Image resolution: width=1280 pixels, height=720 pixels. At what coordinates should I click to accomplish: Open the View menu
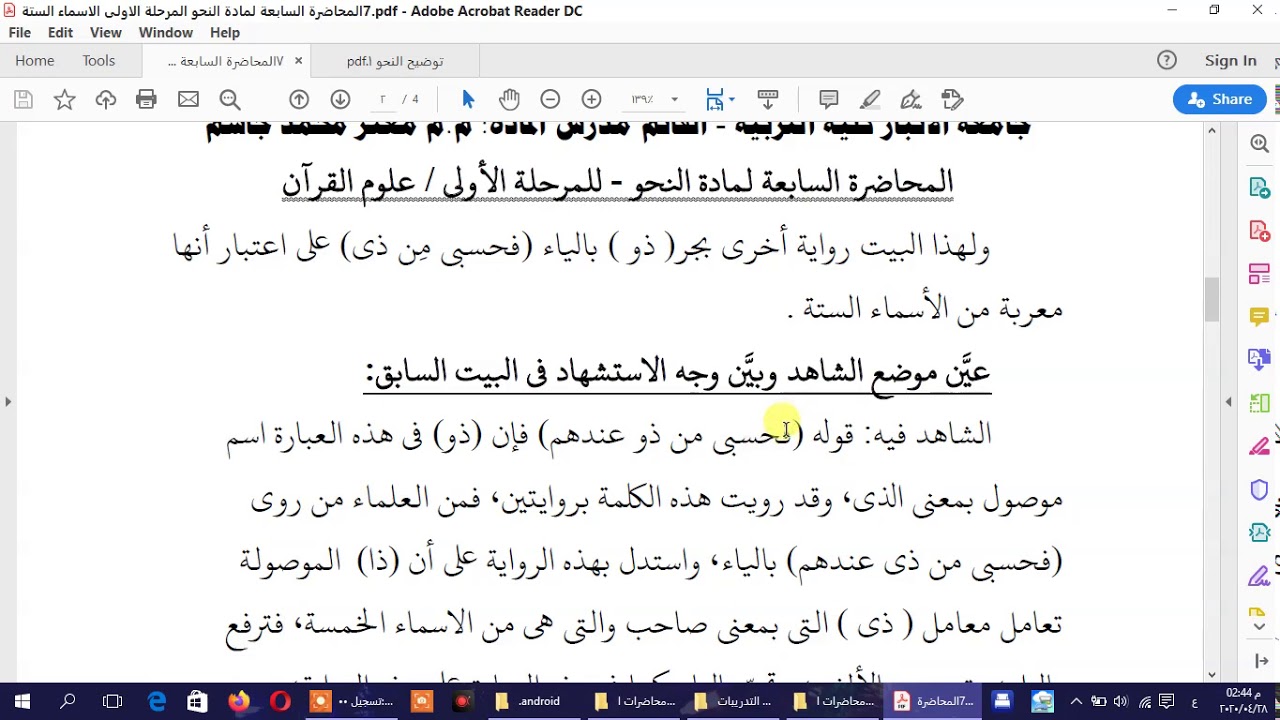[x=105, y=33]
